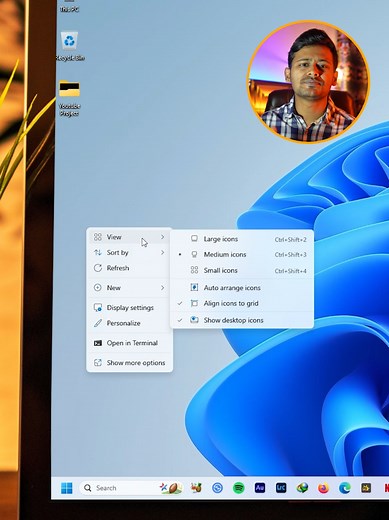Viewport: 389px width, 520px height.
Task: Enable Auto arrange icons
Action: [242, 288]
